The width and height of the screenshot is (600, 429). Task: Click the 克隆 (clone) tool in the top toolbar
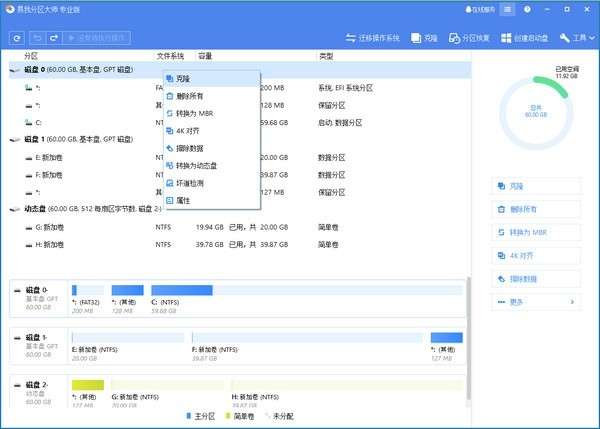click(424, 38)
